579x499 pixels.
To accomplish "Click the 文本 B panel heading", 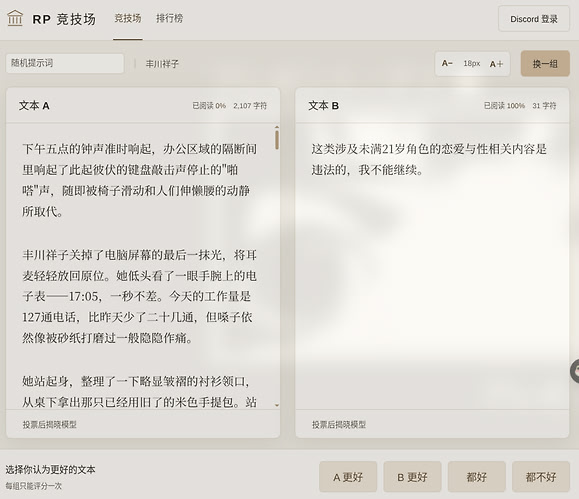I will pyautogui.click(x=323, y=106).
